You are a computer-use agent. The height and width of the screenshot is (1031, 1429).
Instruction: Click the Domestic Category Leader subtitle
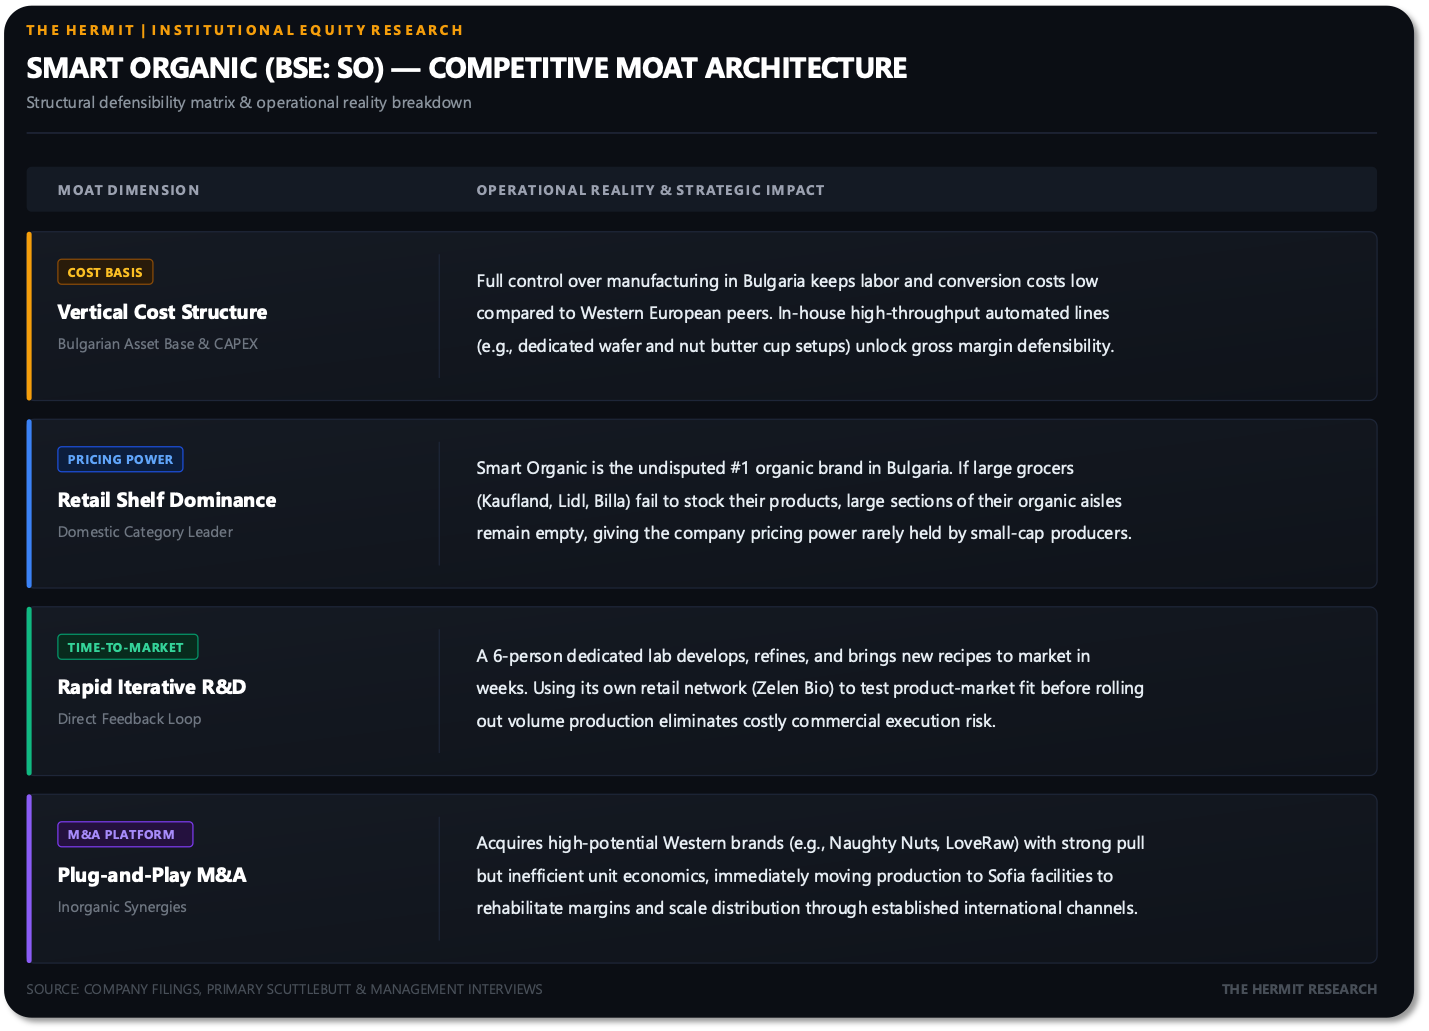145,532
